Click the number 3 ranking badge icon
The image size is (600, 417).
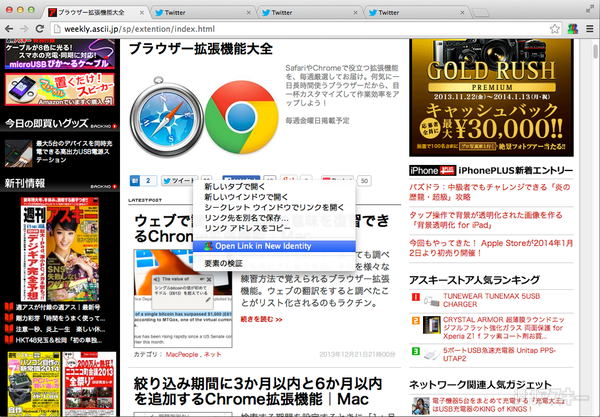[416, 351]
